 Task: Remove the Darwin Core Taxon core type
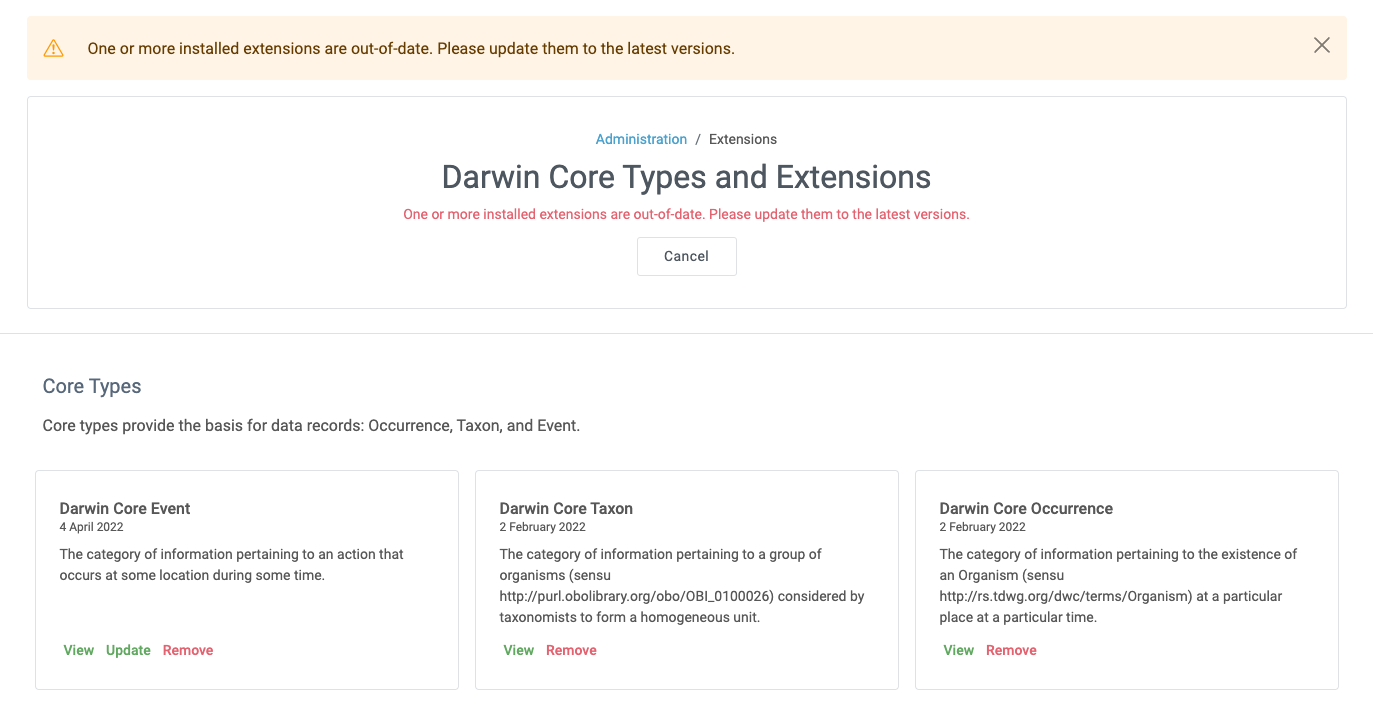tap(571, 650)
